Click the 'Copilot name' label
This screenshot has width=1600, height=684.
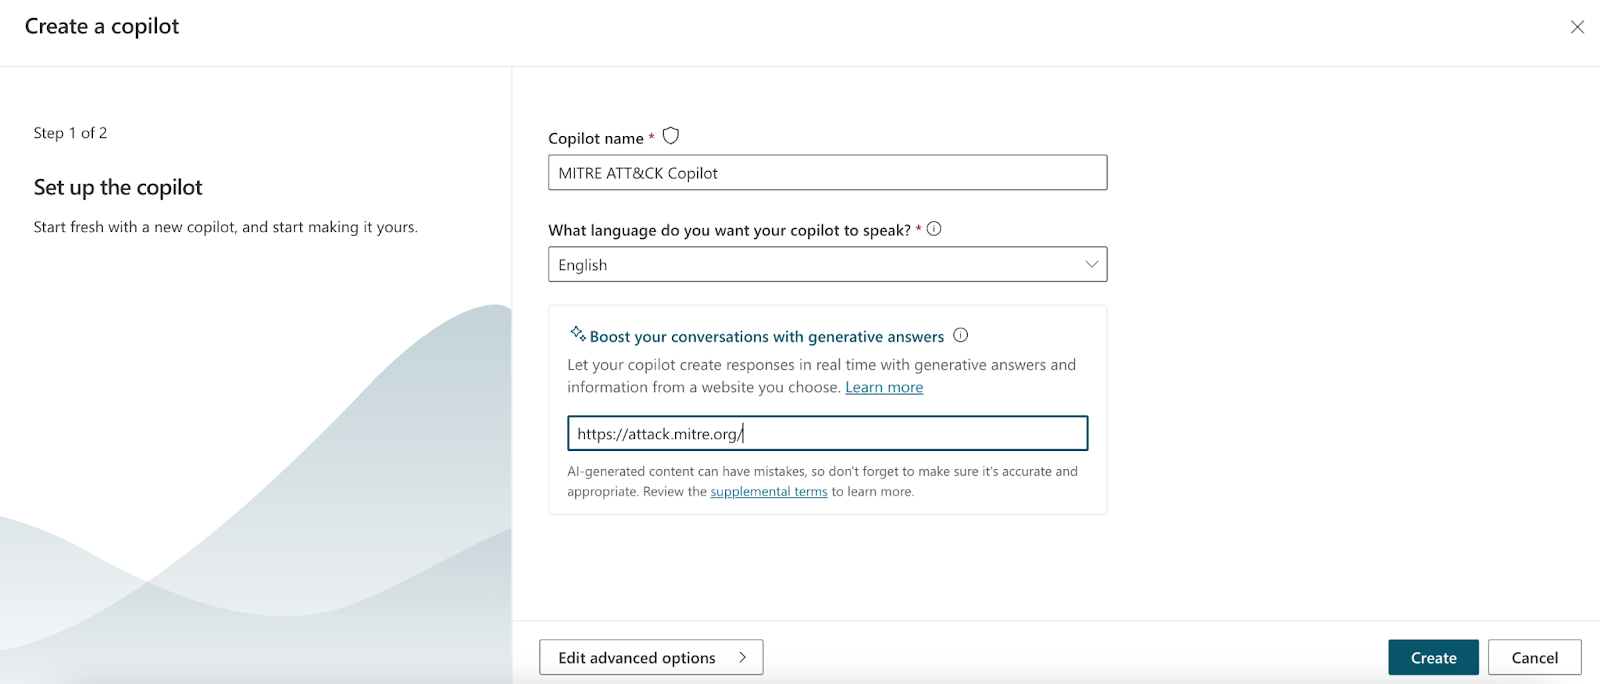click(x=596, y=138)
